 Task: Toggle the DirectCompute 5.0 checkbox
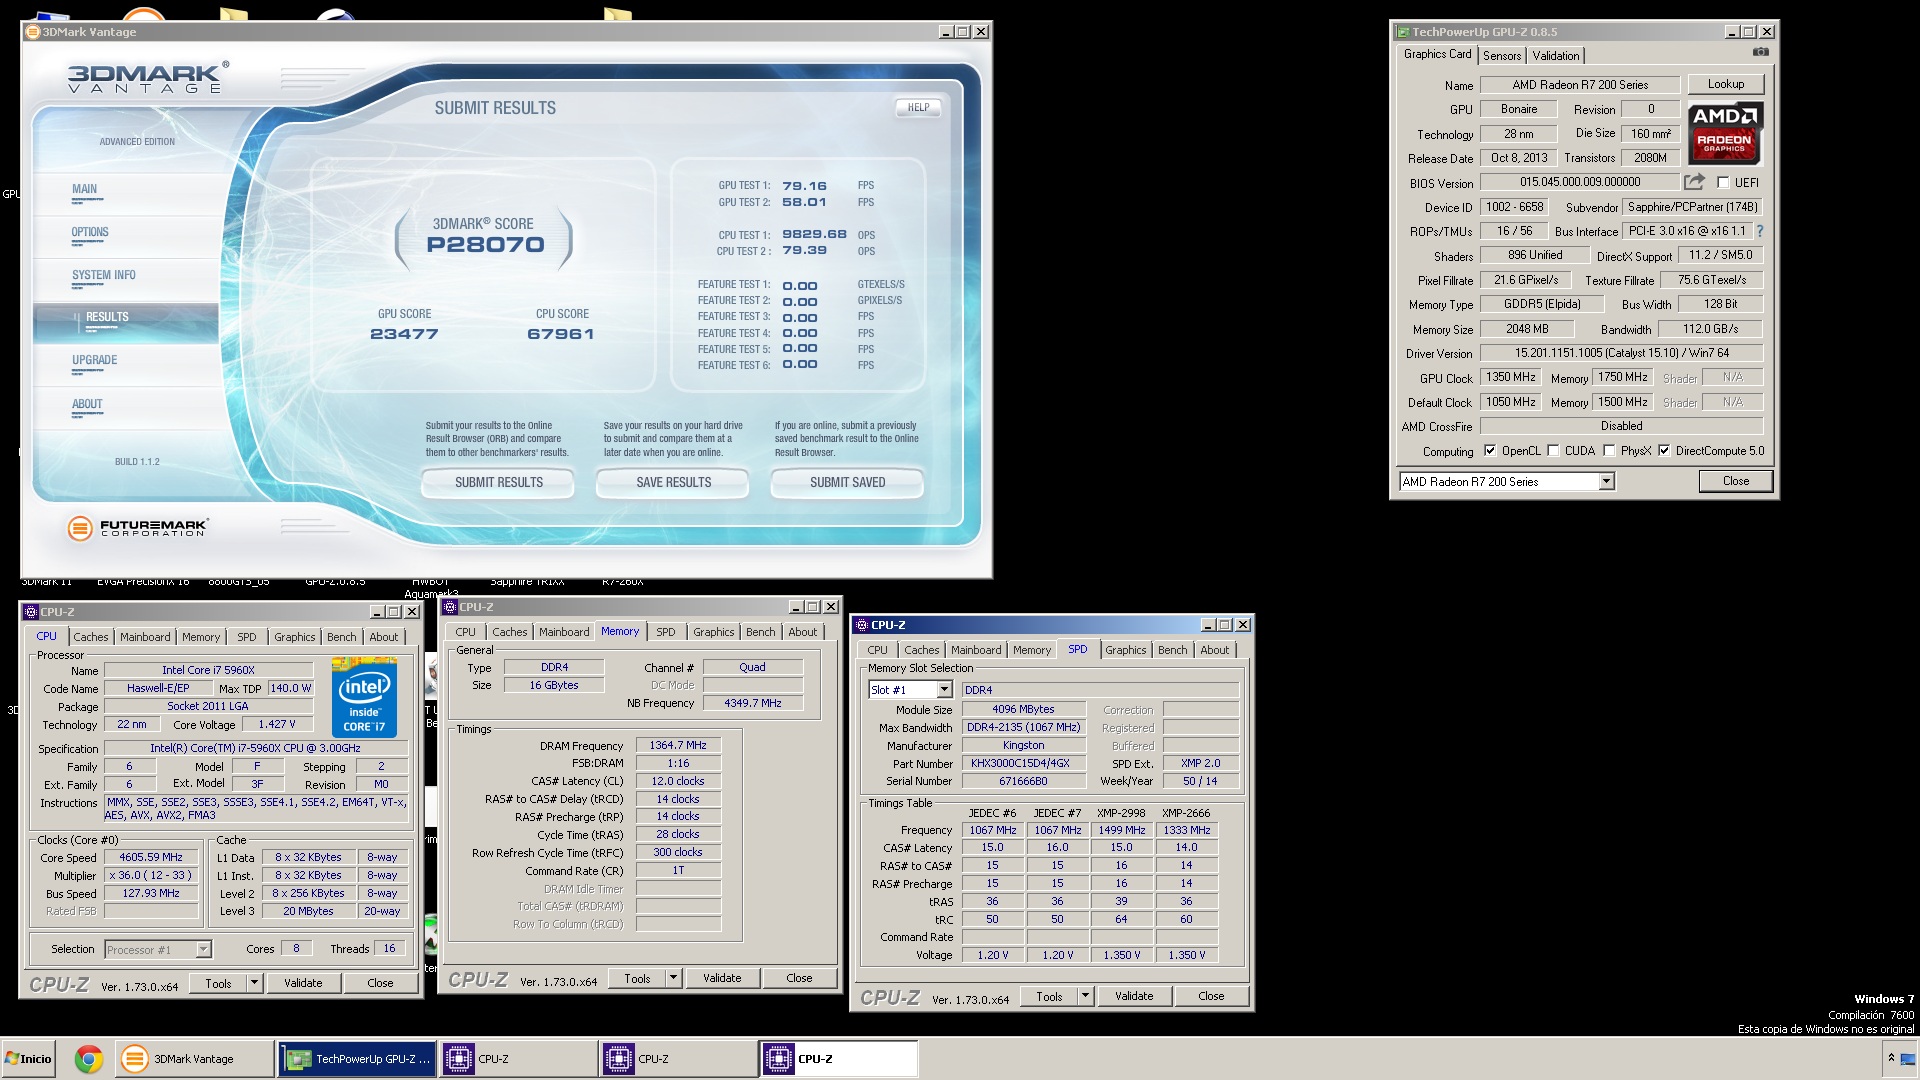tap(1664, 451)
